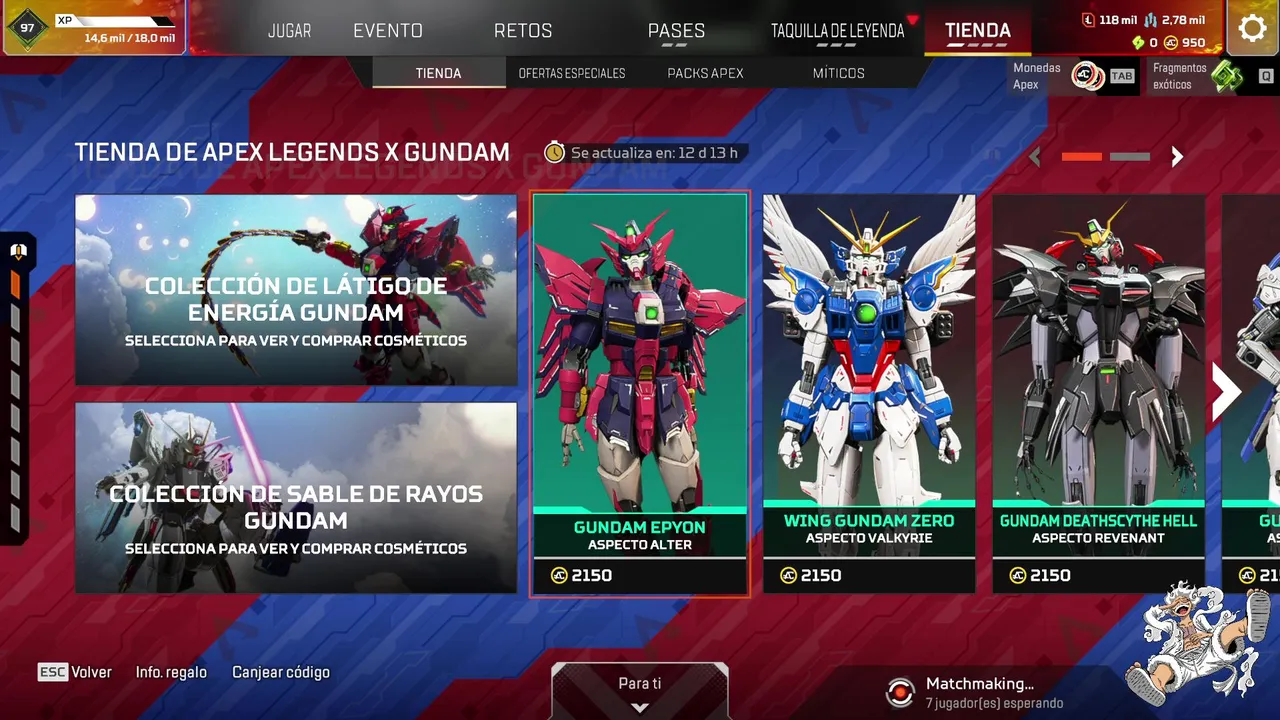The width and height of the screenshot is (1280, 720).
Task: Open Colección de Sable de Rayos Gundam
Action: 296,498
